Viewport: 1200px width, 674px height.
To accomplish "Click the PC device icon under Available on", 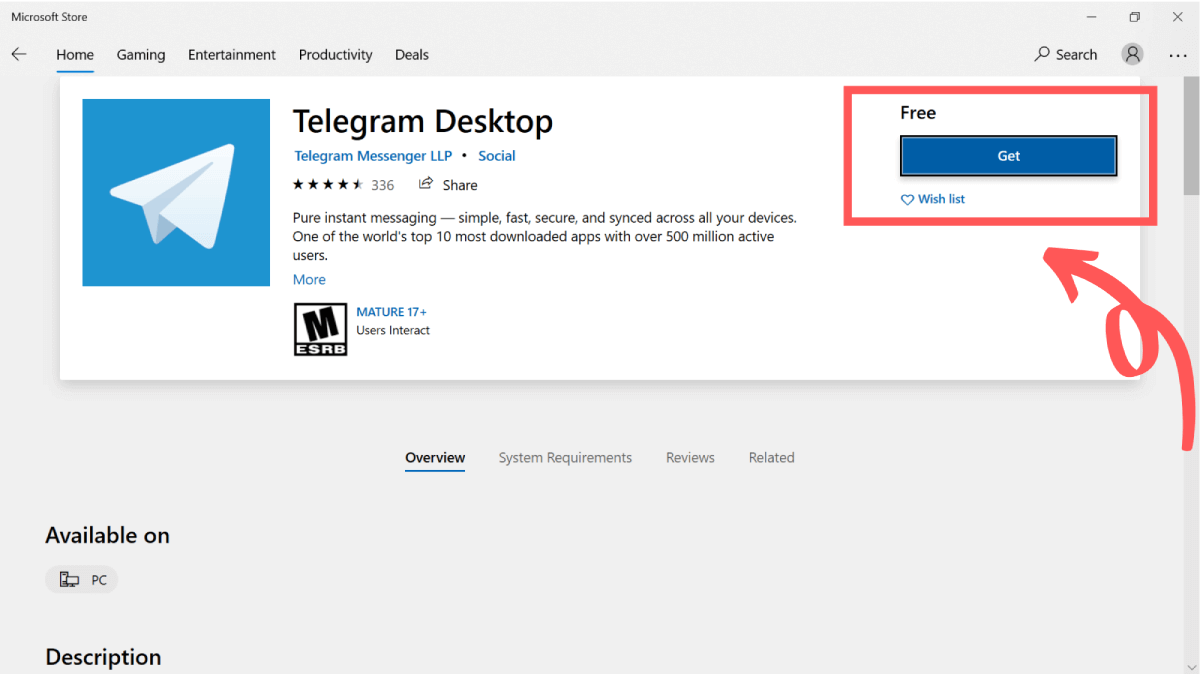I will (69, 580).
